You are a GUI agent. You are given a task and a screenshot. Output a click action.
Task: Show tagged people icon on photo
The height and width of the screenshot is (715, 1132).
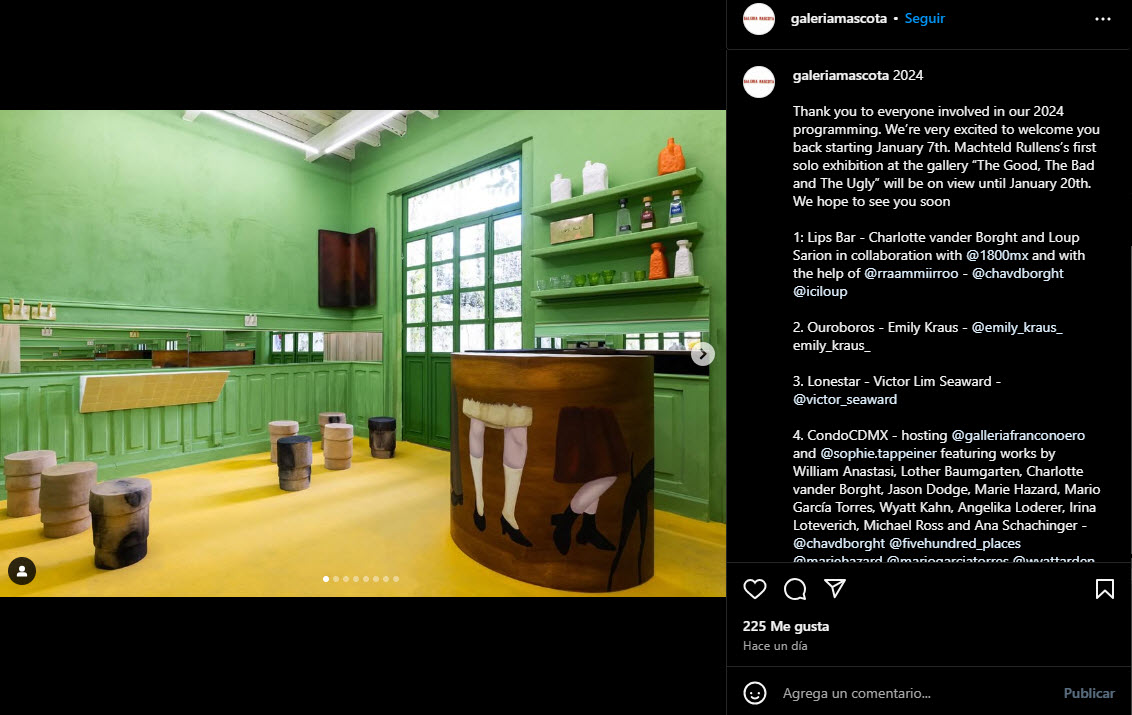(x=22, y=571)
